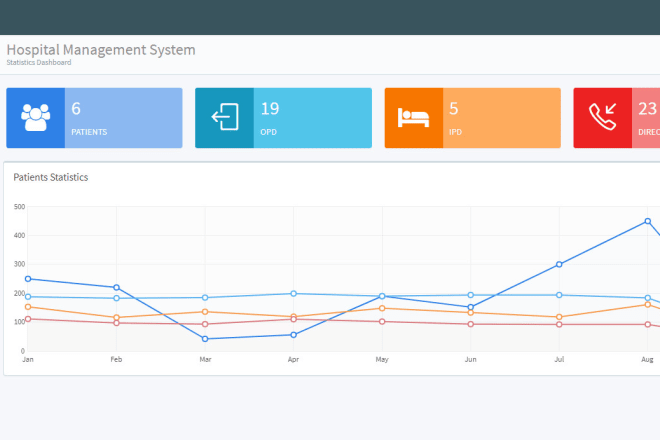Click the Jul axis label
Image resolution: width=660 pixels, height=440 pixels.
[x=559, y=359]
